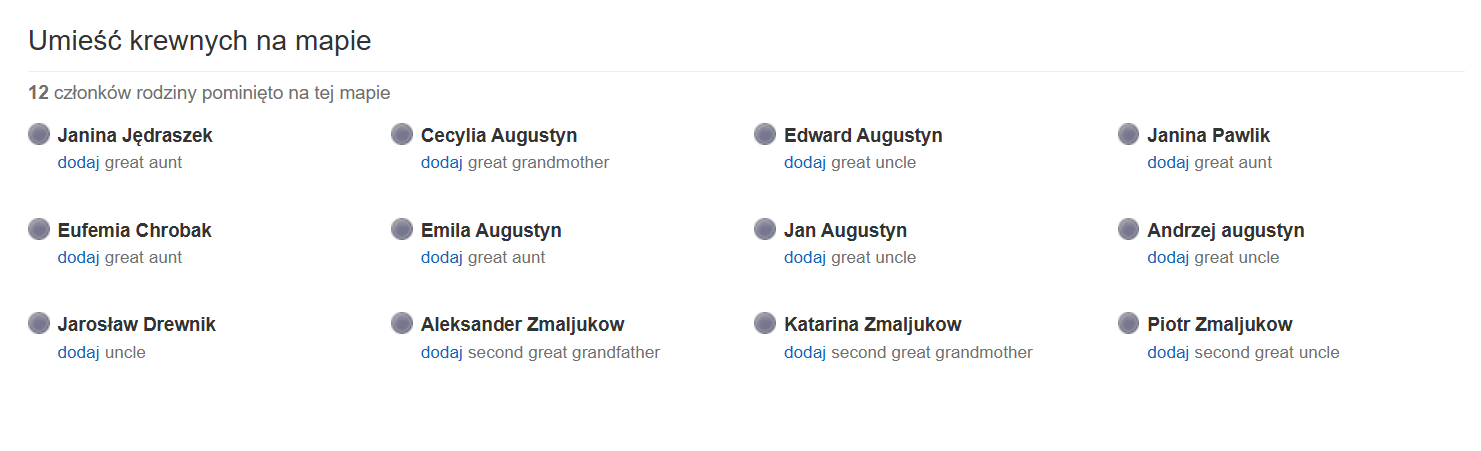
Task: Click "dodaj" under Piotr Zmaljukow
Action: (1168, 352)
